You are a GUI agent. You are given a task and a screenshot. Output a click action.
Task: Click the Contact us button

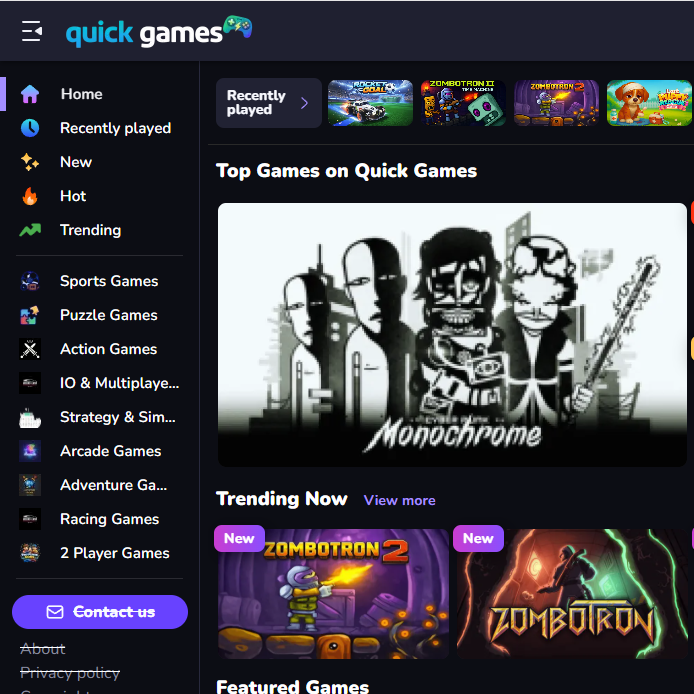click(x=100, y=612)
